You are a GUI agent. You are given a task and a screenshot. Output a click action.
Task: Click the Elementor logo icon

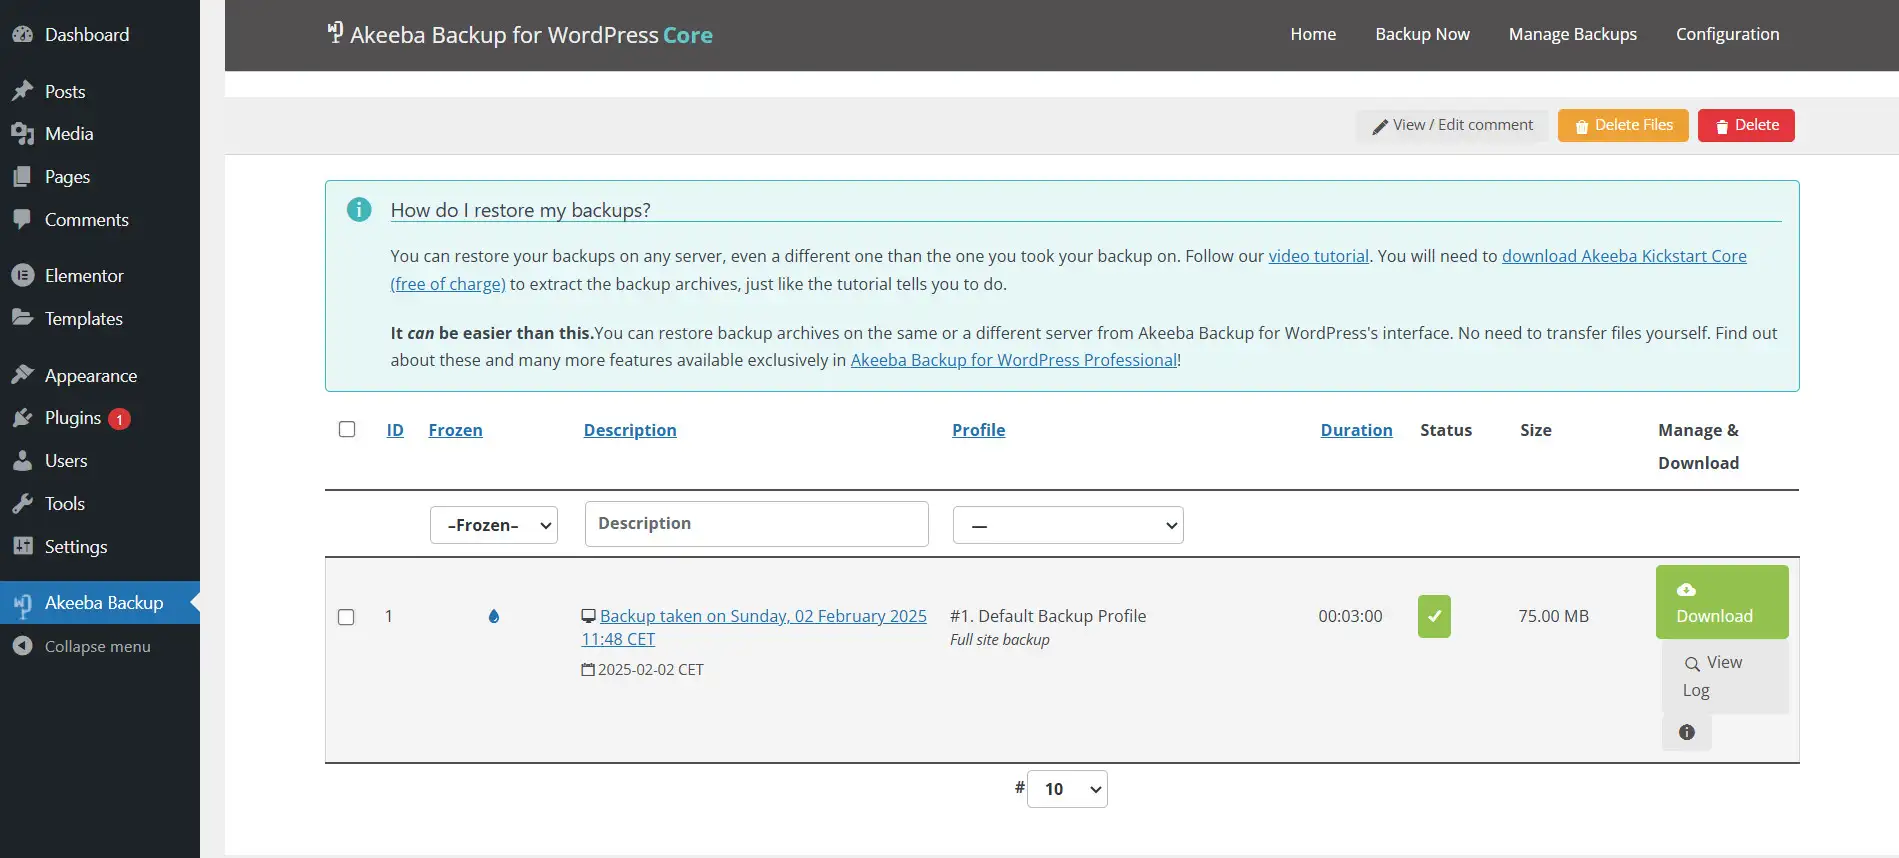[x=22, y=275]
